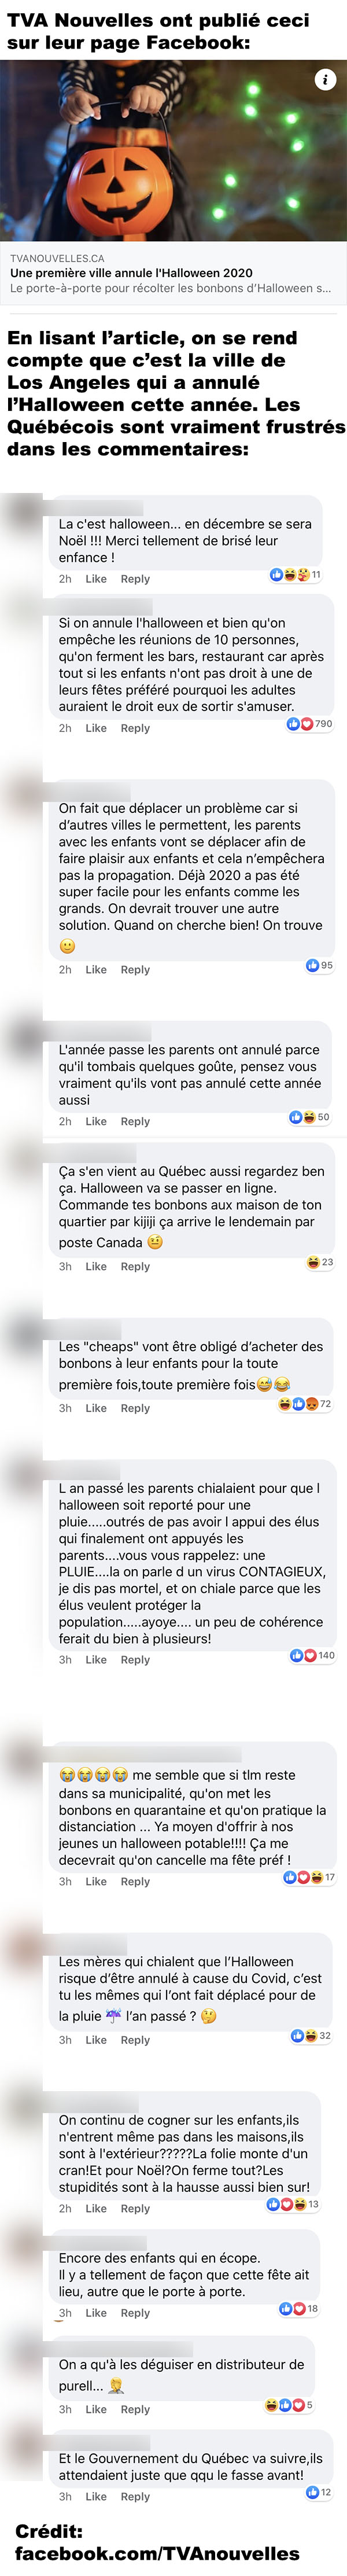Like the Gouvernement du Québec va suivre comment

click(x=96, y=2496)
